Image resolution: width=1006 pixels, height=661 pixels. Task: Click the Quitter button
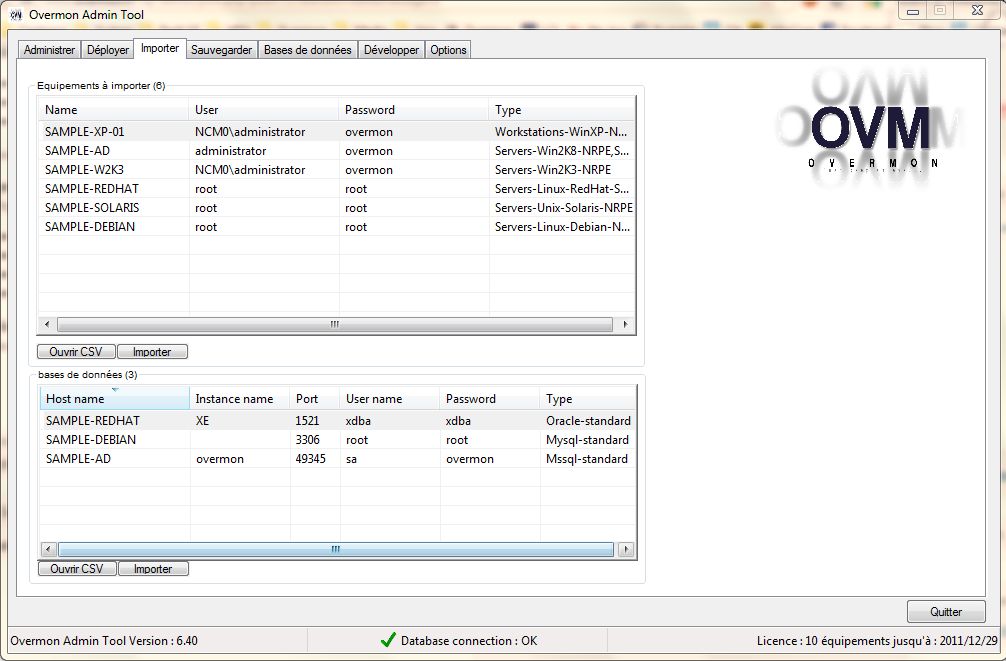945,612
